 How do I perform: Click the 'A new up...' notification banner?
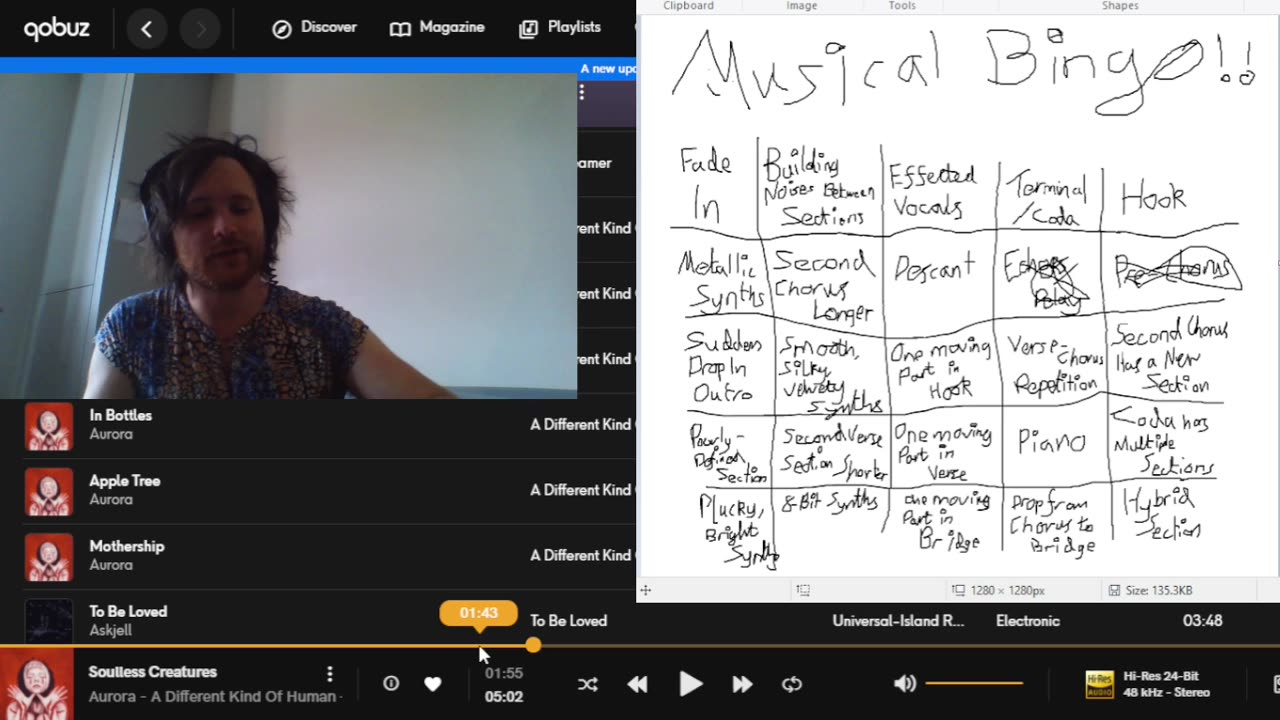(x=608, y=69)
